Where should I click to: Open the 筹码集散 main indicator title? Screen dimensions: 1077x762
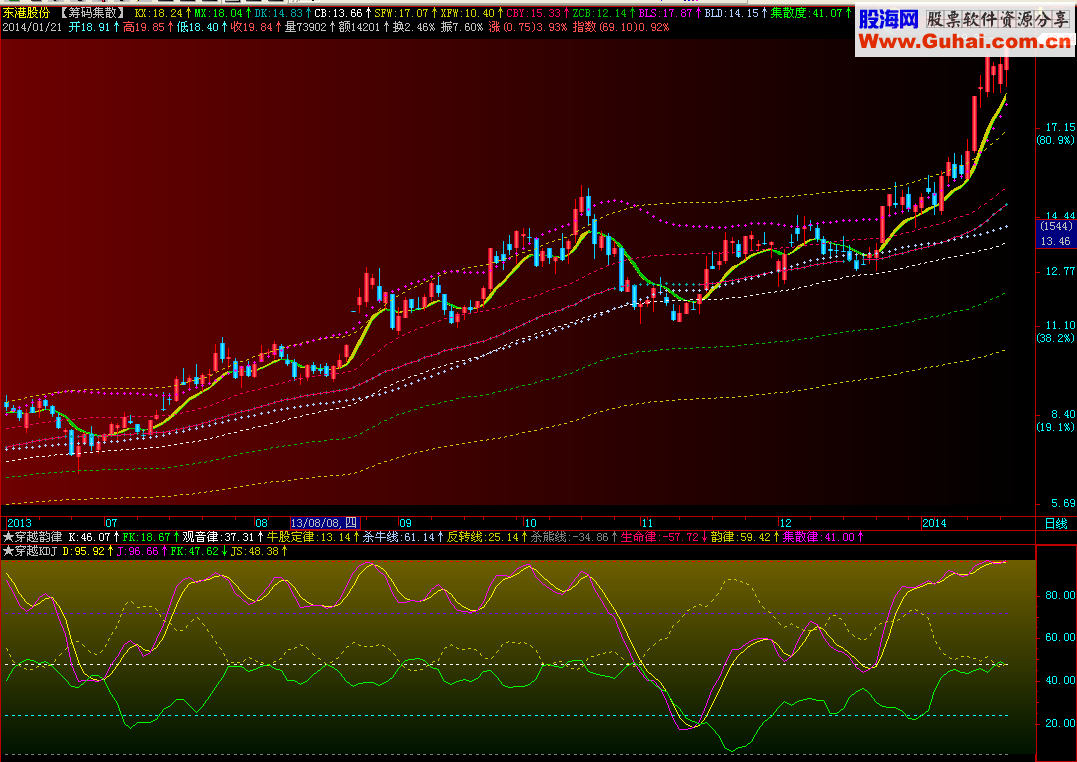(93, 13)
